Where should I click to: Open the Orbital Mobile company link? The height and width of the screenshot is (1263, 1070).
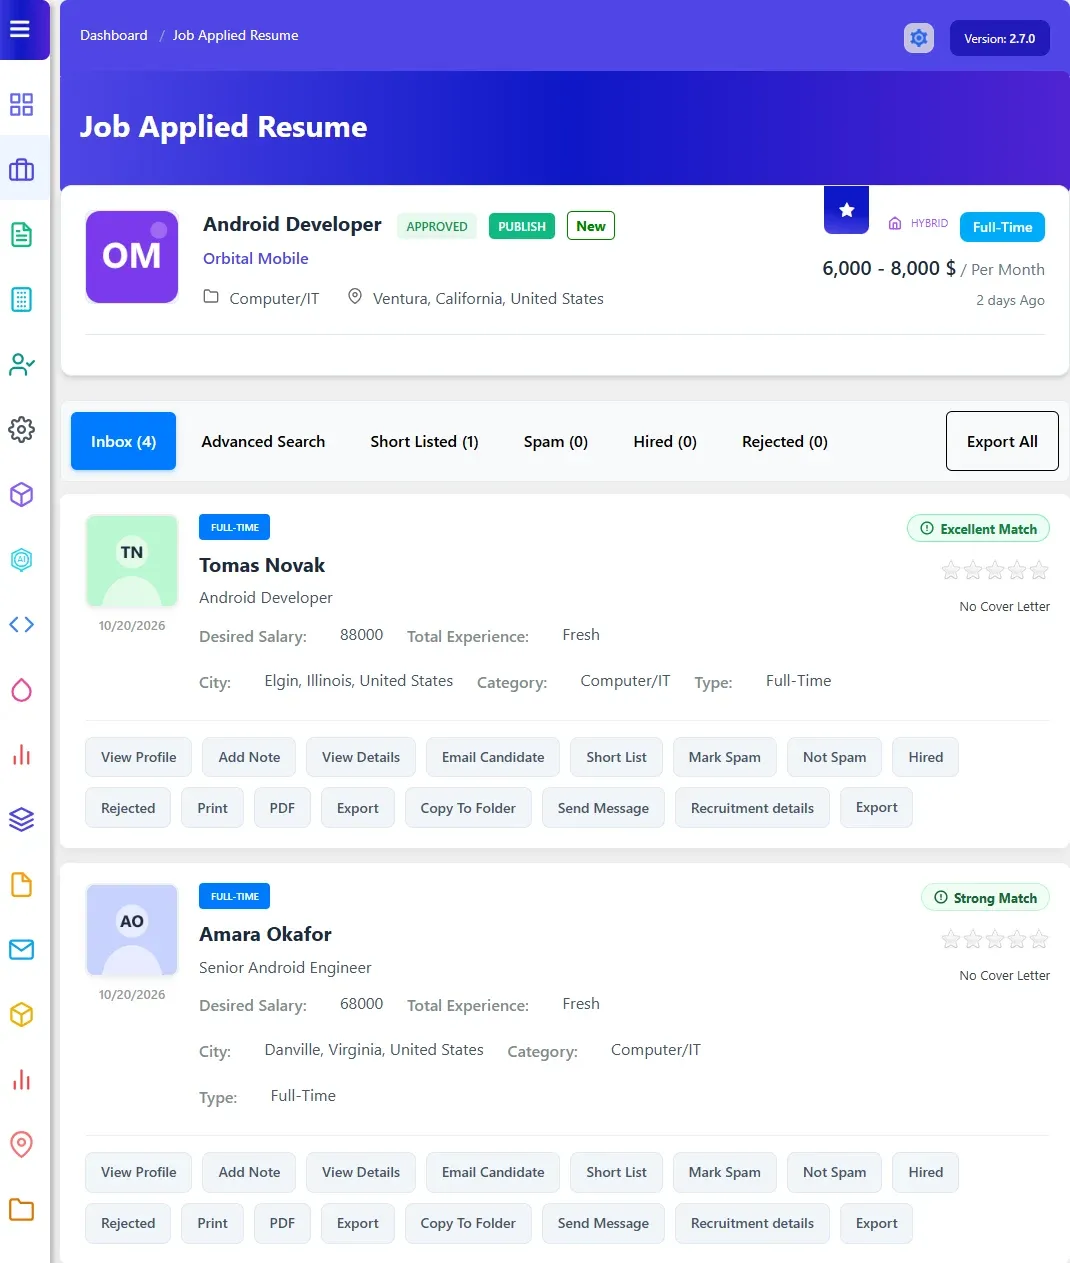(x=255, y=258)
